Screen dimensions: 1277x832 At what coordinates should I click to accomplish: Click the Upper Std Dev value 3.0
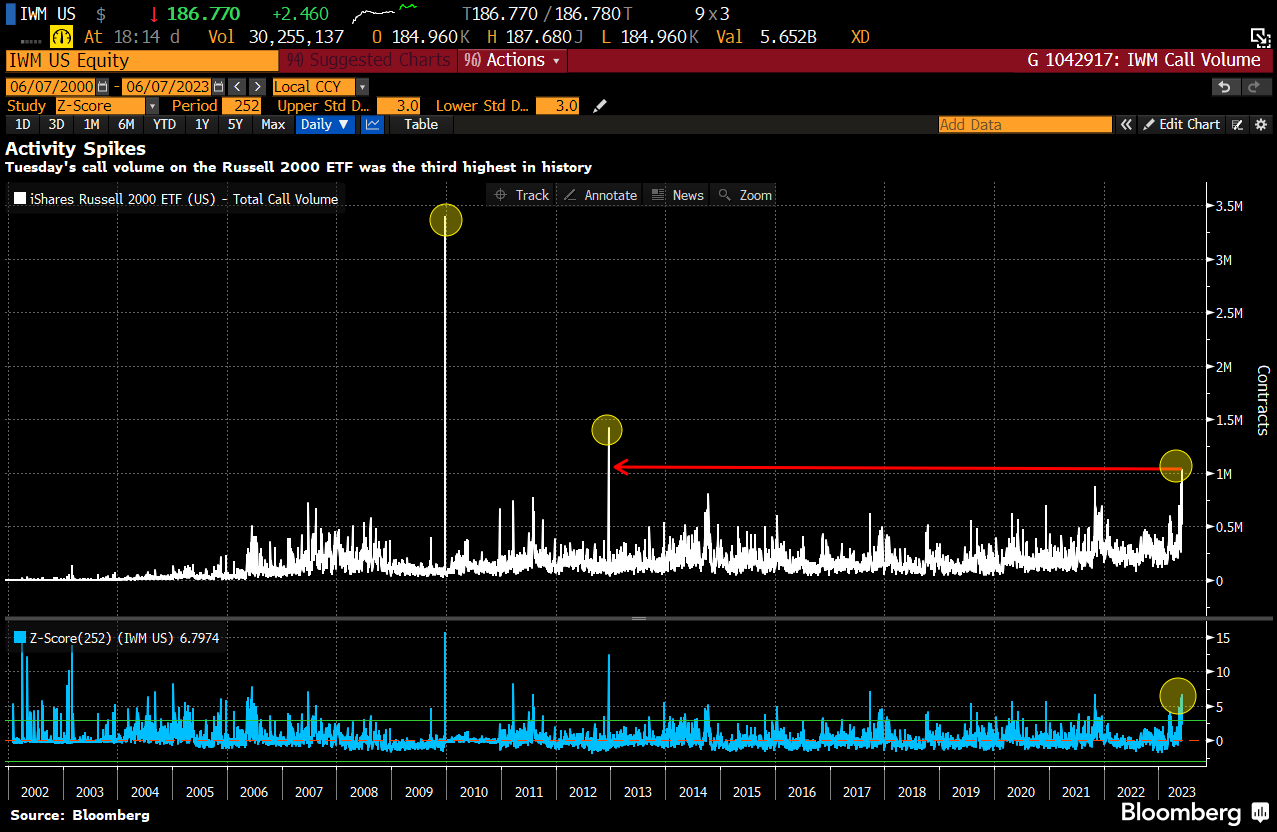[398, 106]
